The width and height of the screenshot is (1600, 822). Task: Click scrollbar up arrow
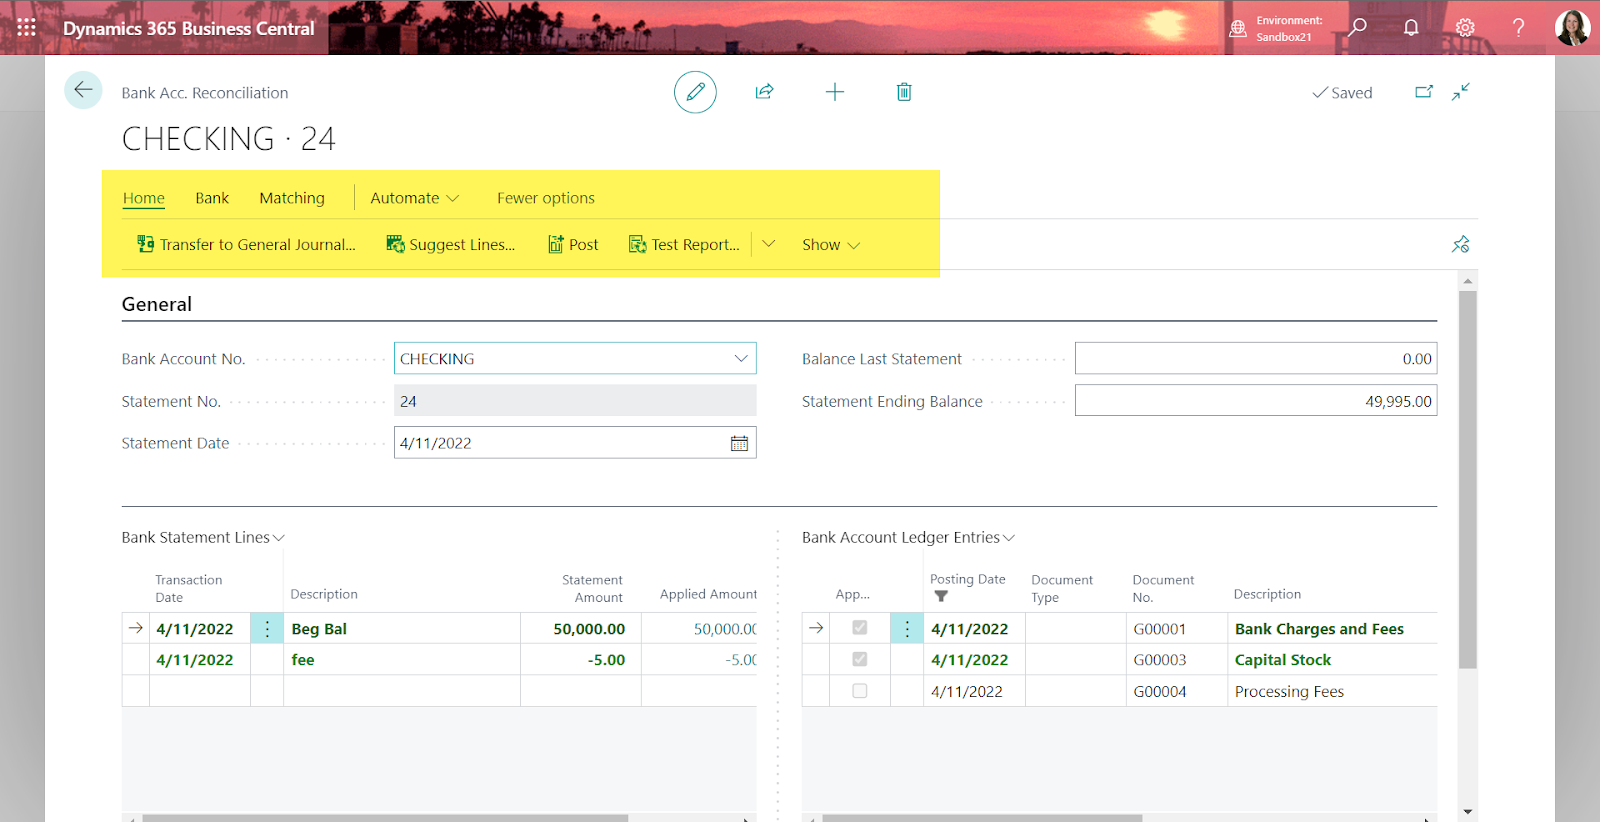click(x=1467, y=281)
